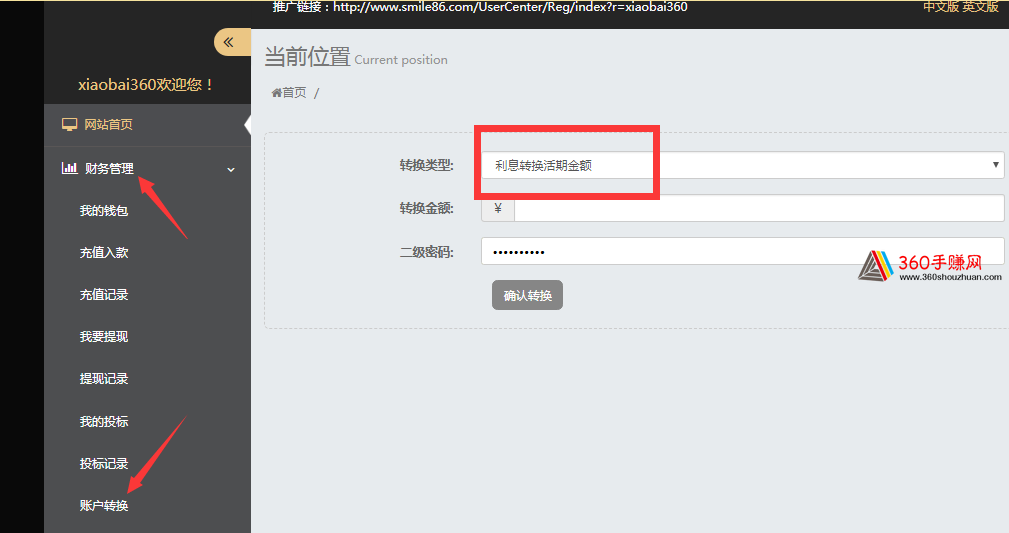This screenshot has width=1009, height=533.
Task: Open 网站首页 in sidebar
Action: coord(108,124)
